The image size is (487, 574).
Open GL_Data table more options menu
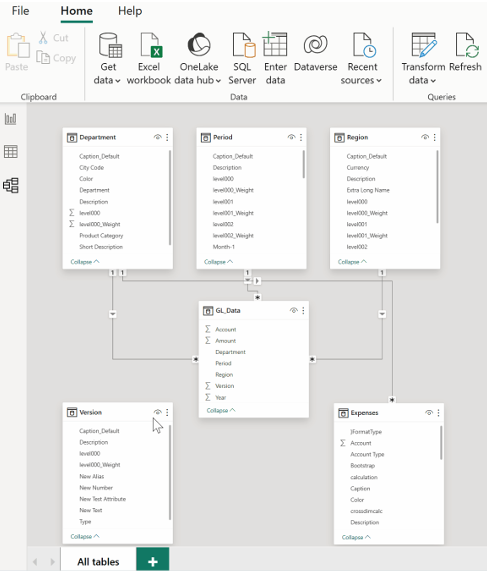303,310
